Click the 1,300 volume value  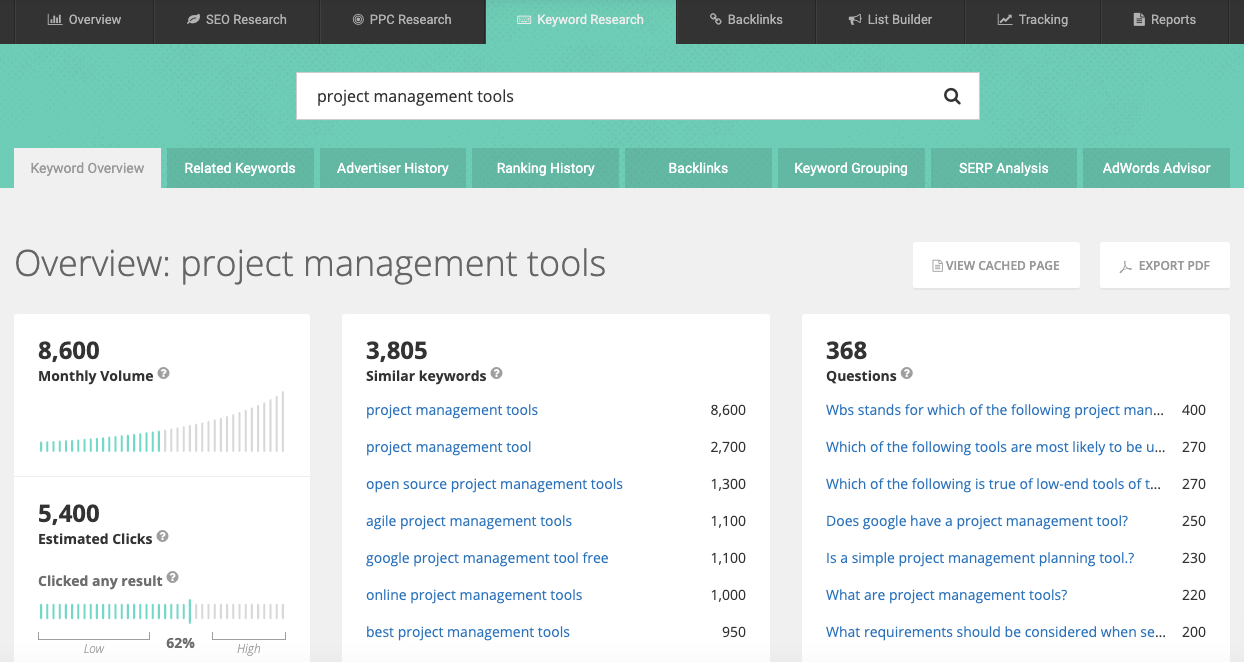click(x=728, y=484)
